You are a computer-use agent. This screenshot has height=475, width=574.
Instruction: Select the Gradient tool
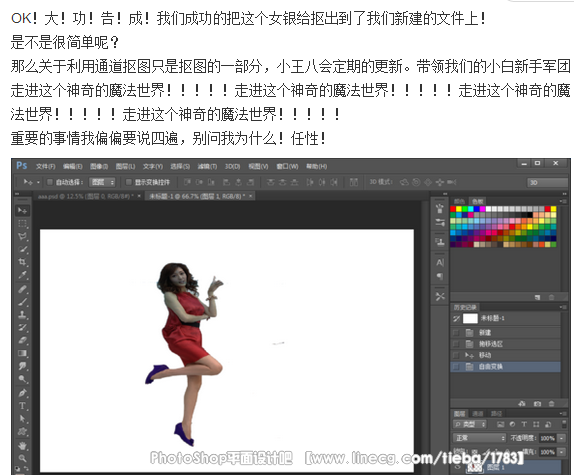coord(22,353)
